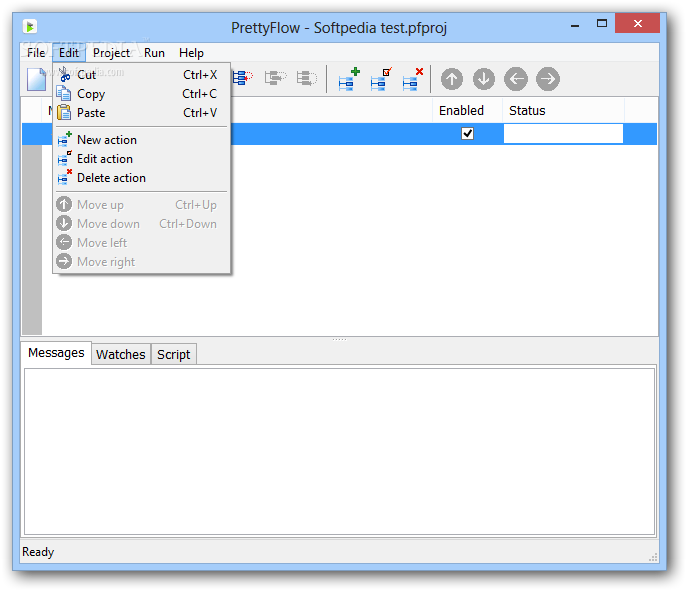
Task: Click the Move up arrow toolbar button
Action: click(452, 79)
